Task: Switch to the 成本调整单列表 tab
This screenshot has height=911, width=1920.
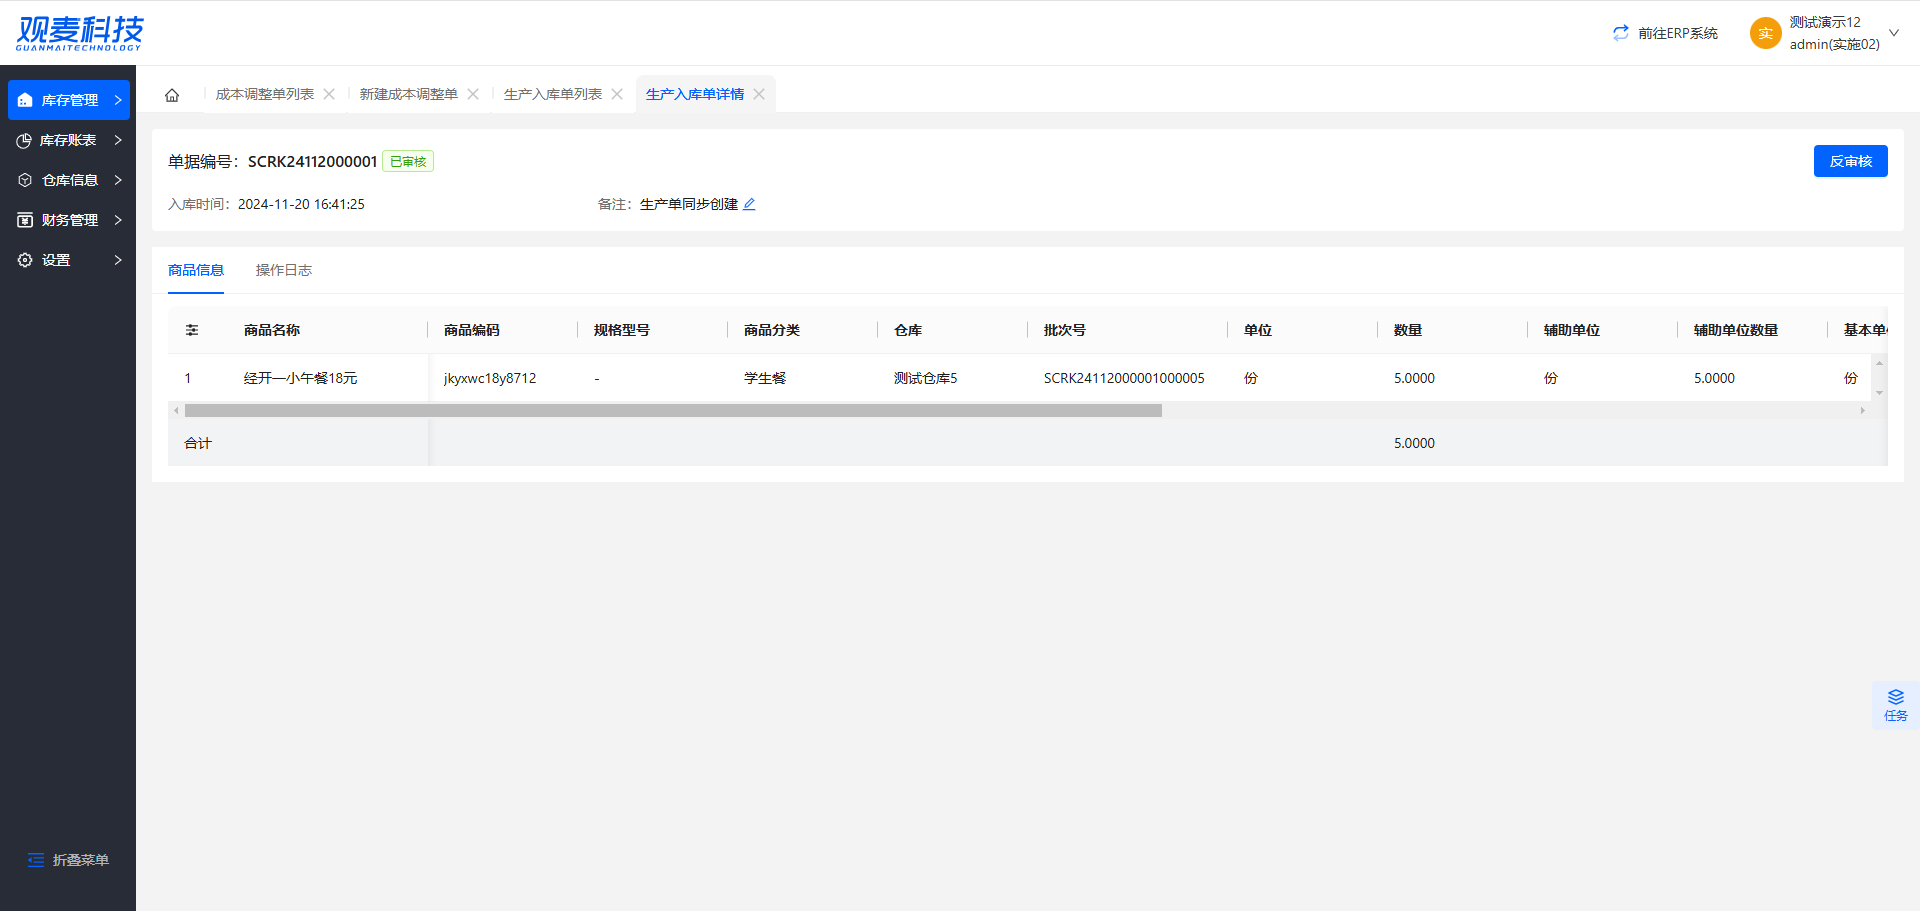Action: click(265, 94)
